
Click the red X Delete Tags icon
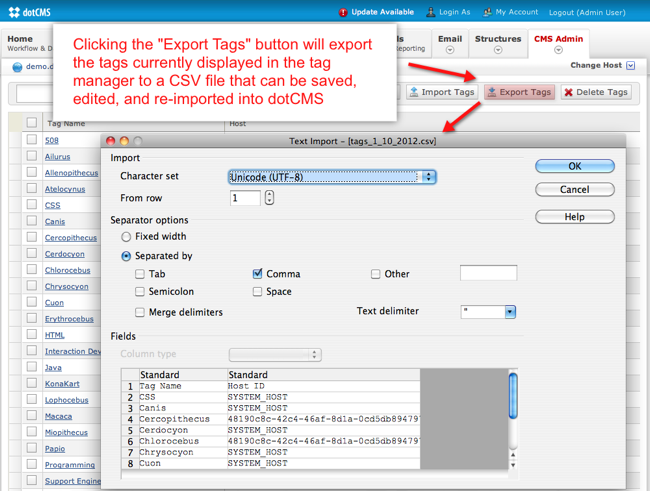(569, 92)
